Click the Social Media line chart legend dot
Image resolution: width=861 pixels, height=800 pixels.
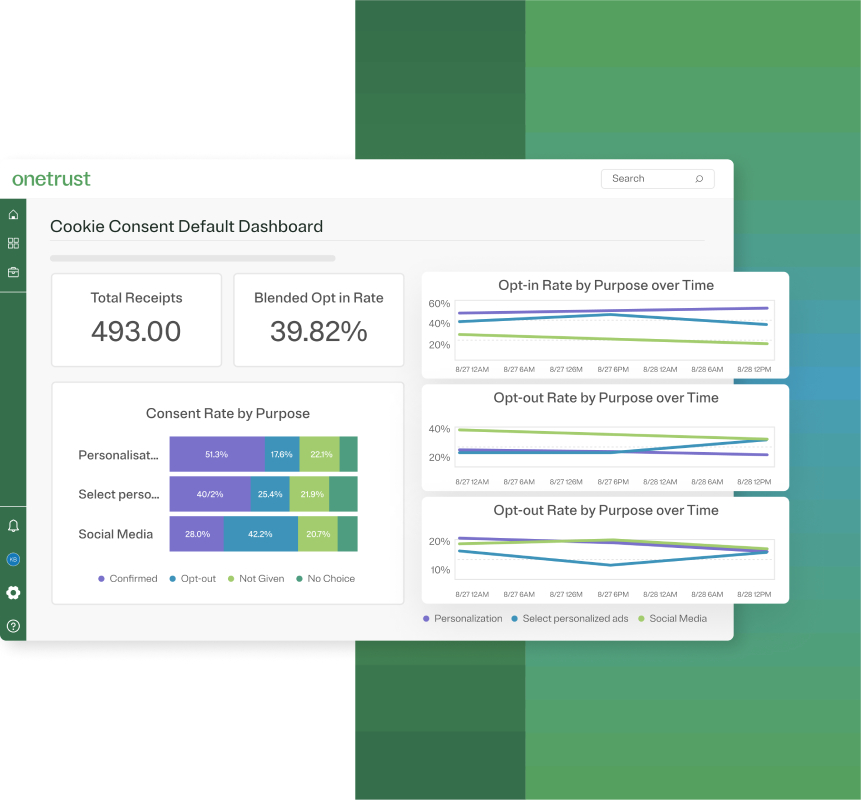tap(641, 619)
